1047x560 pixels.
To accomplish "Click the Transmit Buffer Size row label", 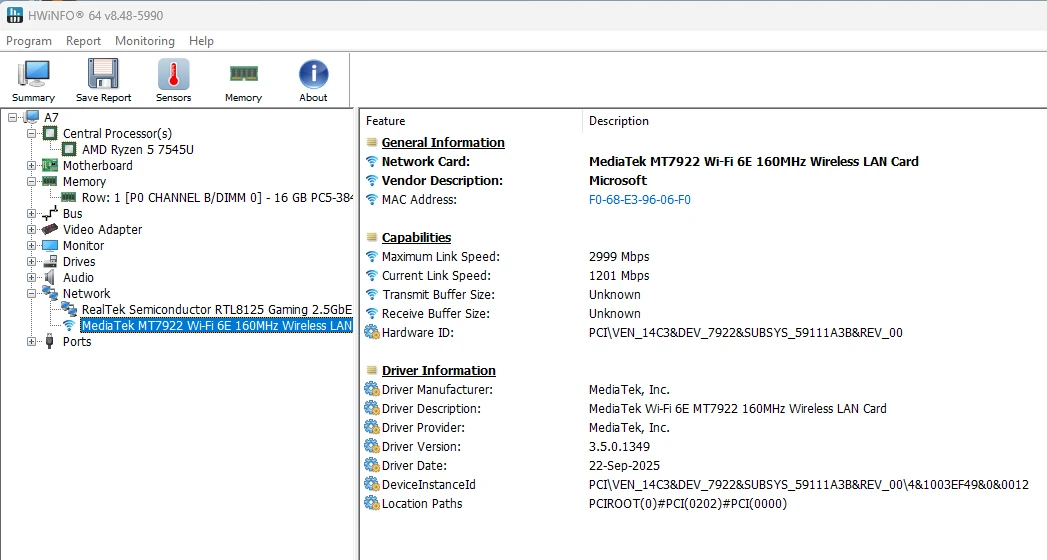I will [x=438, y=294].
